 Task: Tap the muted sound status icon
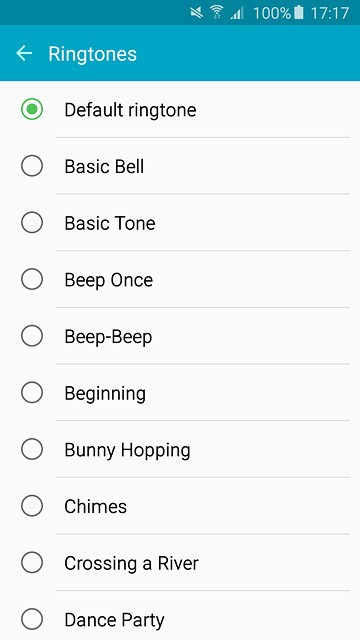click(x=196, y=13)
